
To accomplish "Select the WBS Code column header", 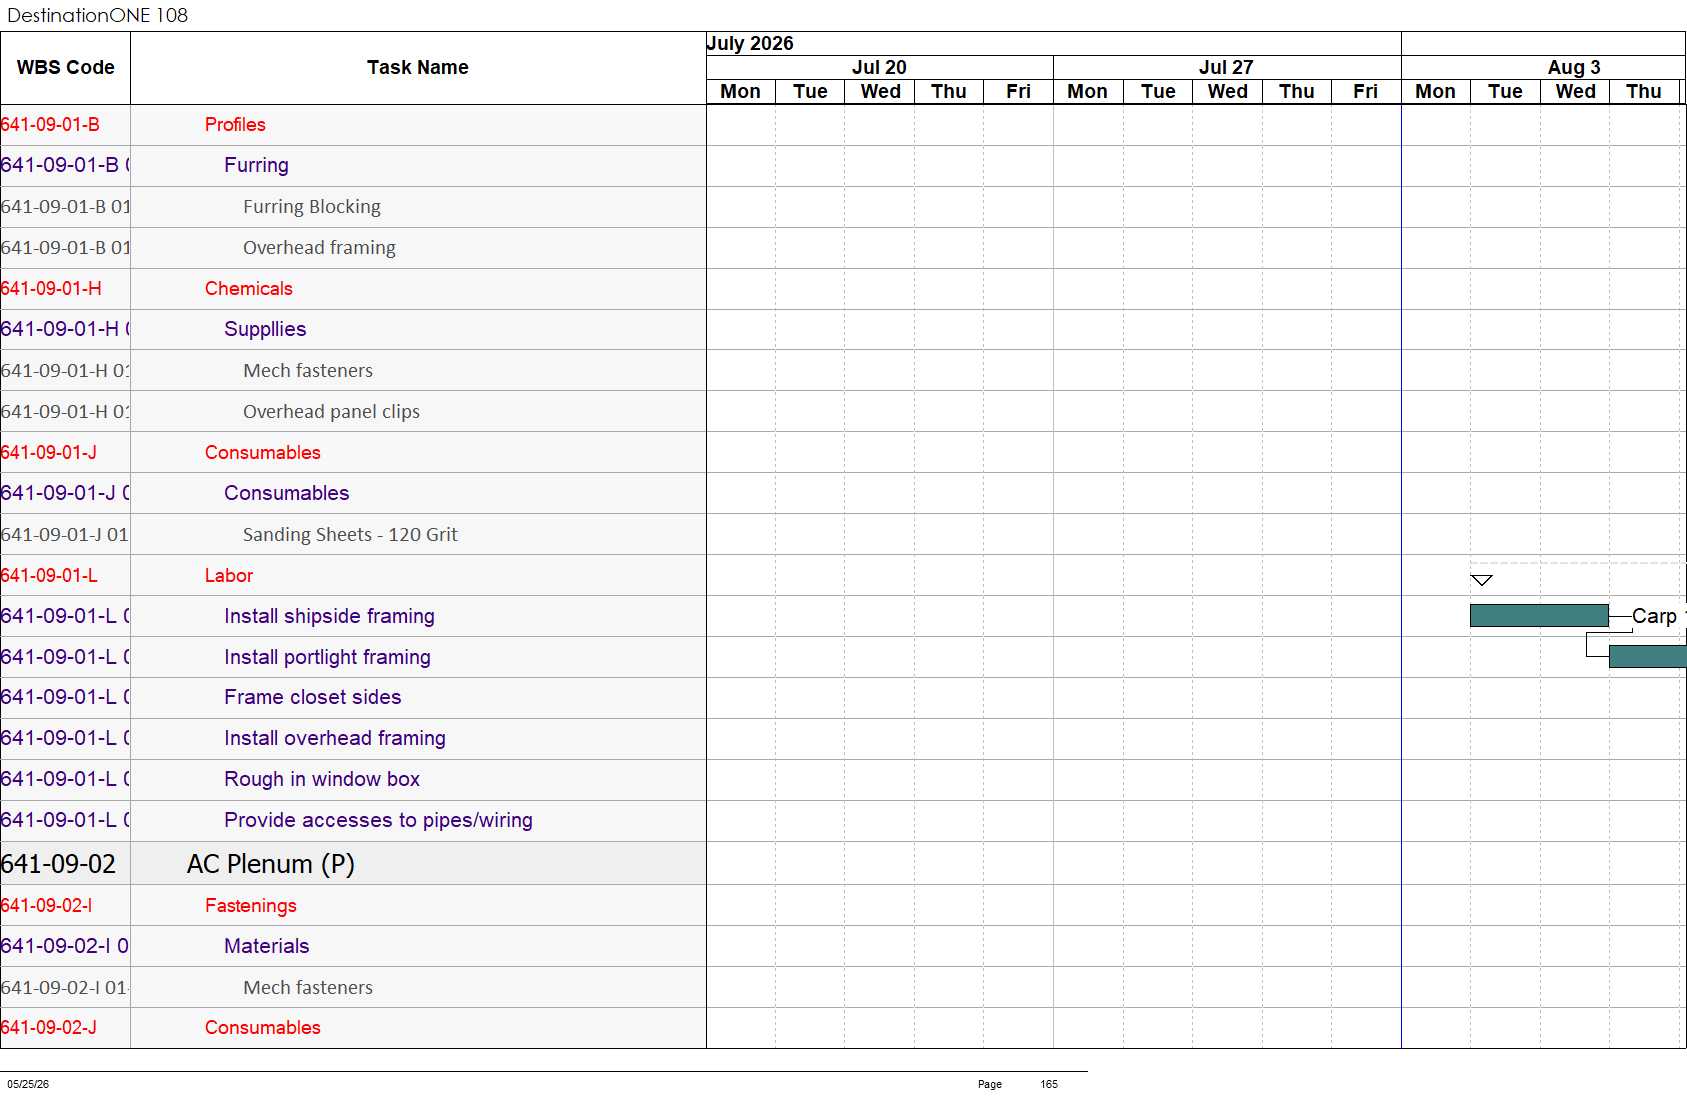I will pyautogui.click(x=66, y=68).
